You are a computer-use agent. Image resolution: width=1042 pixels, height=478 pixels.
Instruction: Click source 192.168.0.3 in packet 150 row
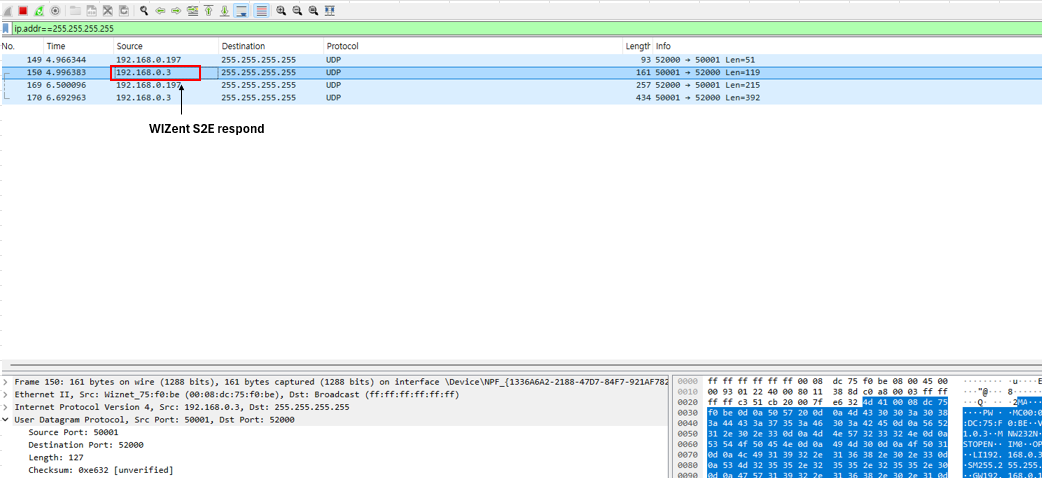143,72
